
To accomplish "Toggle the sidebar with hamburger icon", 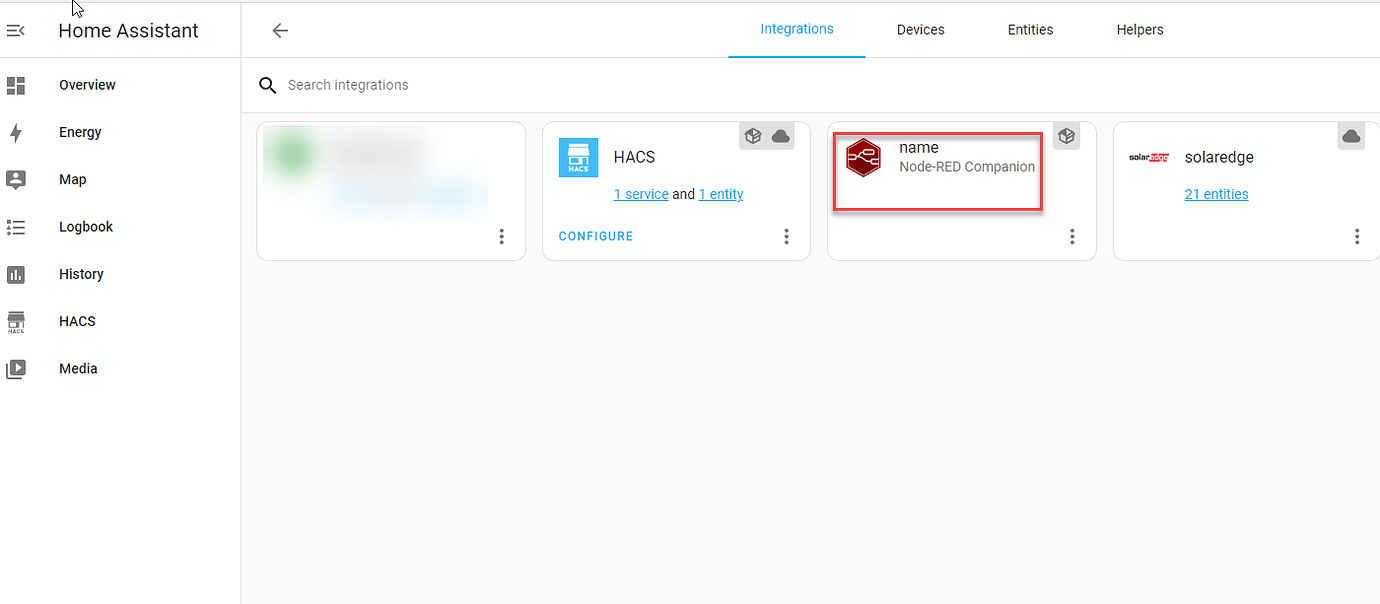I will [15, 30].
